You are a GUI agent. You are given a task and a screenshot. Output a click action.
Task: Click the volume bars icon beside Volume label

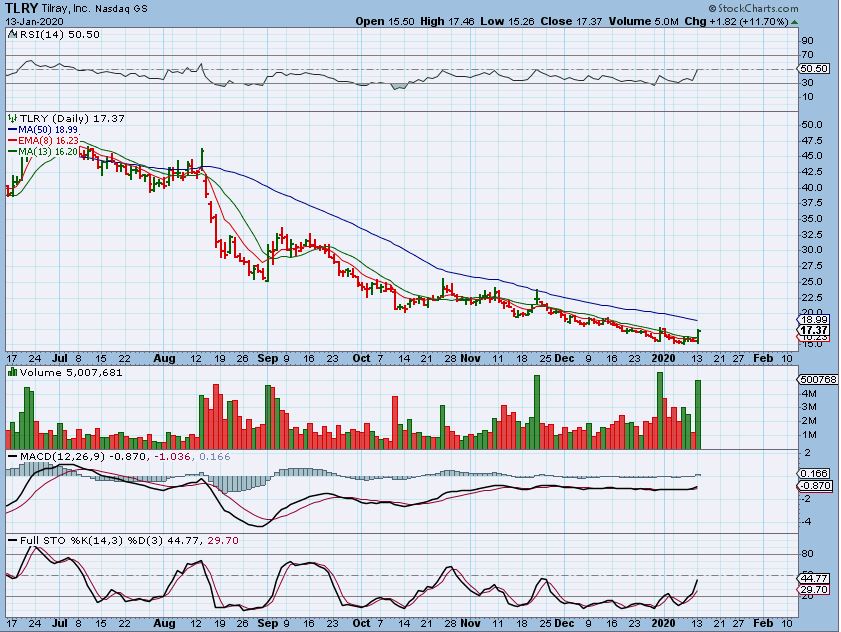click(x=13, y=372)
